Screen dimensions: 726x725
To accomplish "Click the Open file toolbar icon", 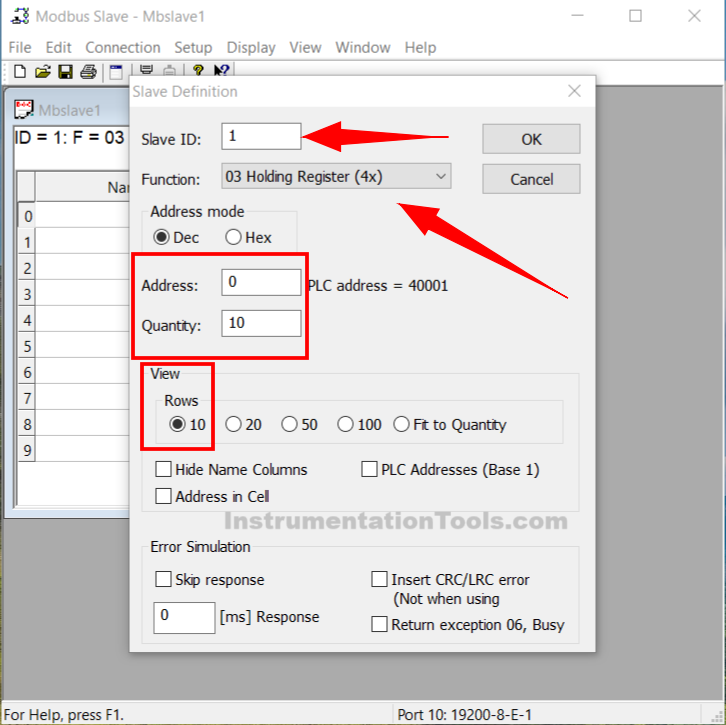I will (43, 72).
